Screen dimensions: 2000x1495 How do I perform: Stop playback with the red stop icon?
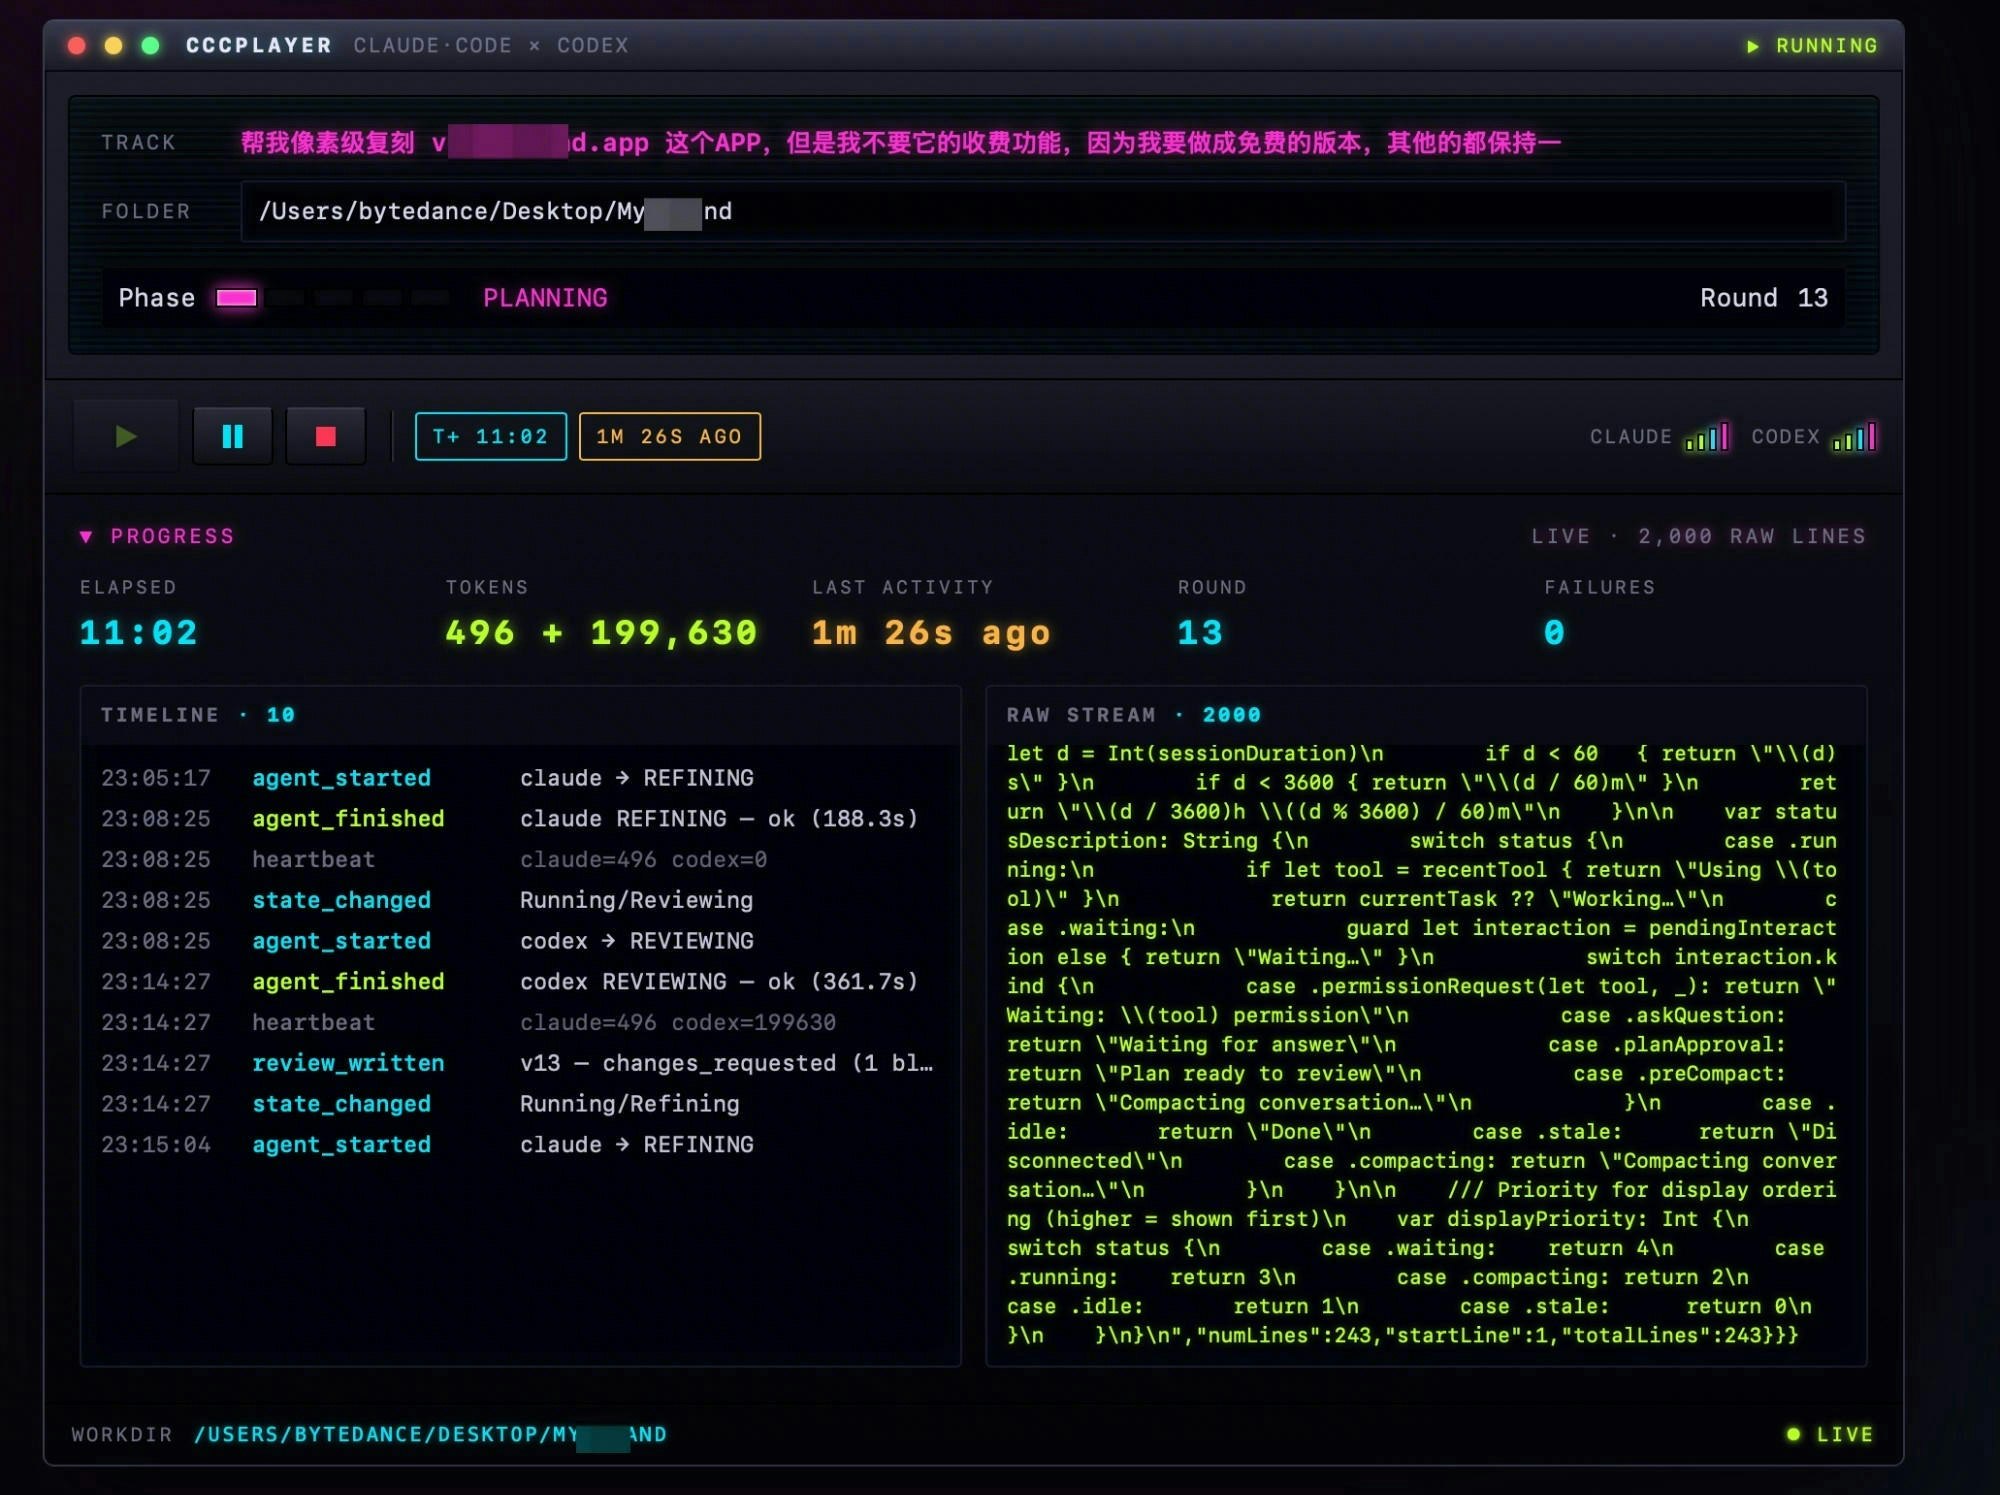[325, 436]
